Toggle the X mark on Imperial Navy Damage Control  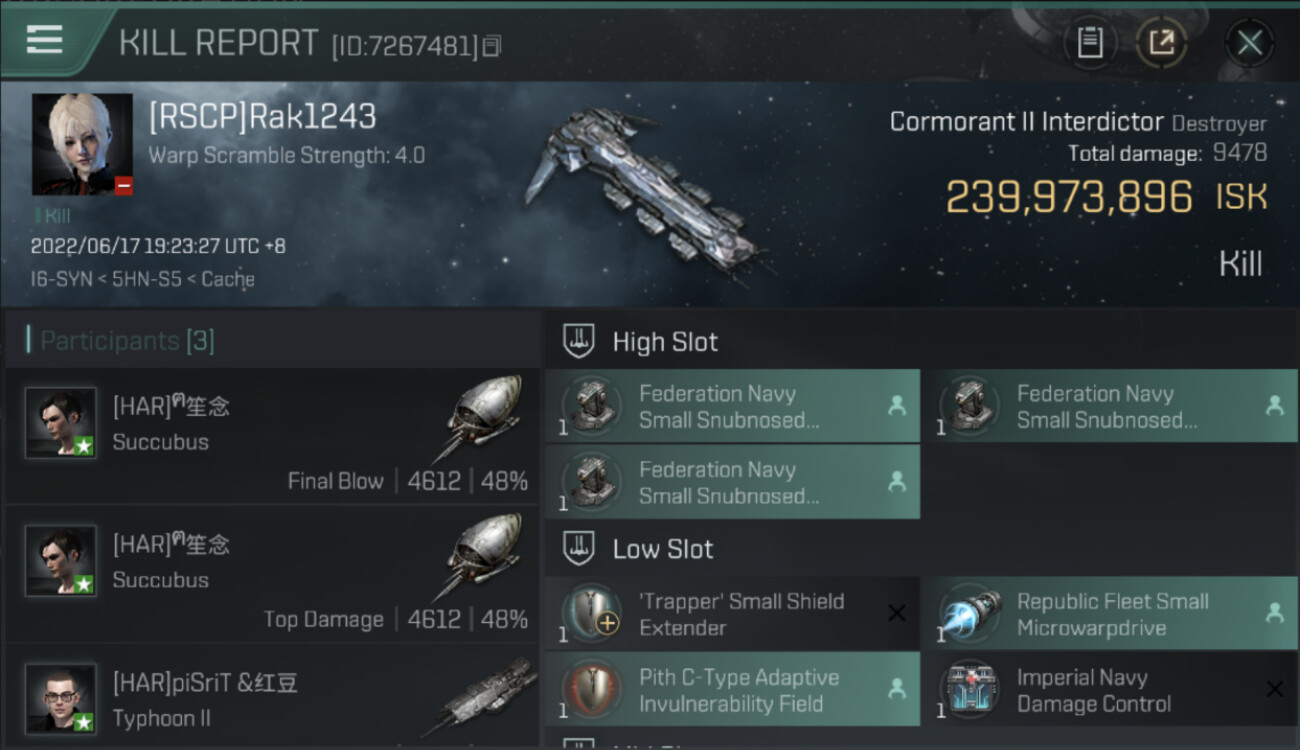[x=1274, y=689]
